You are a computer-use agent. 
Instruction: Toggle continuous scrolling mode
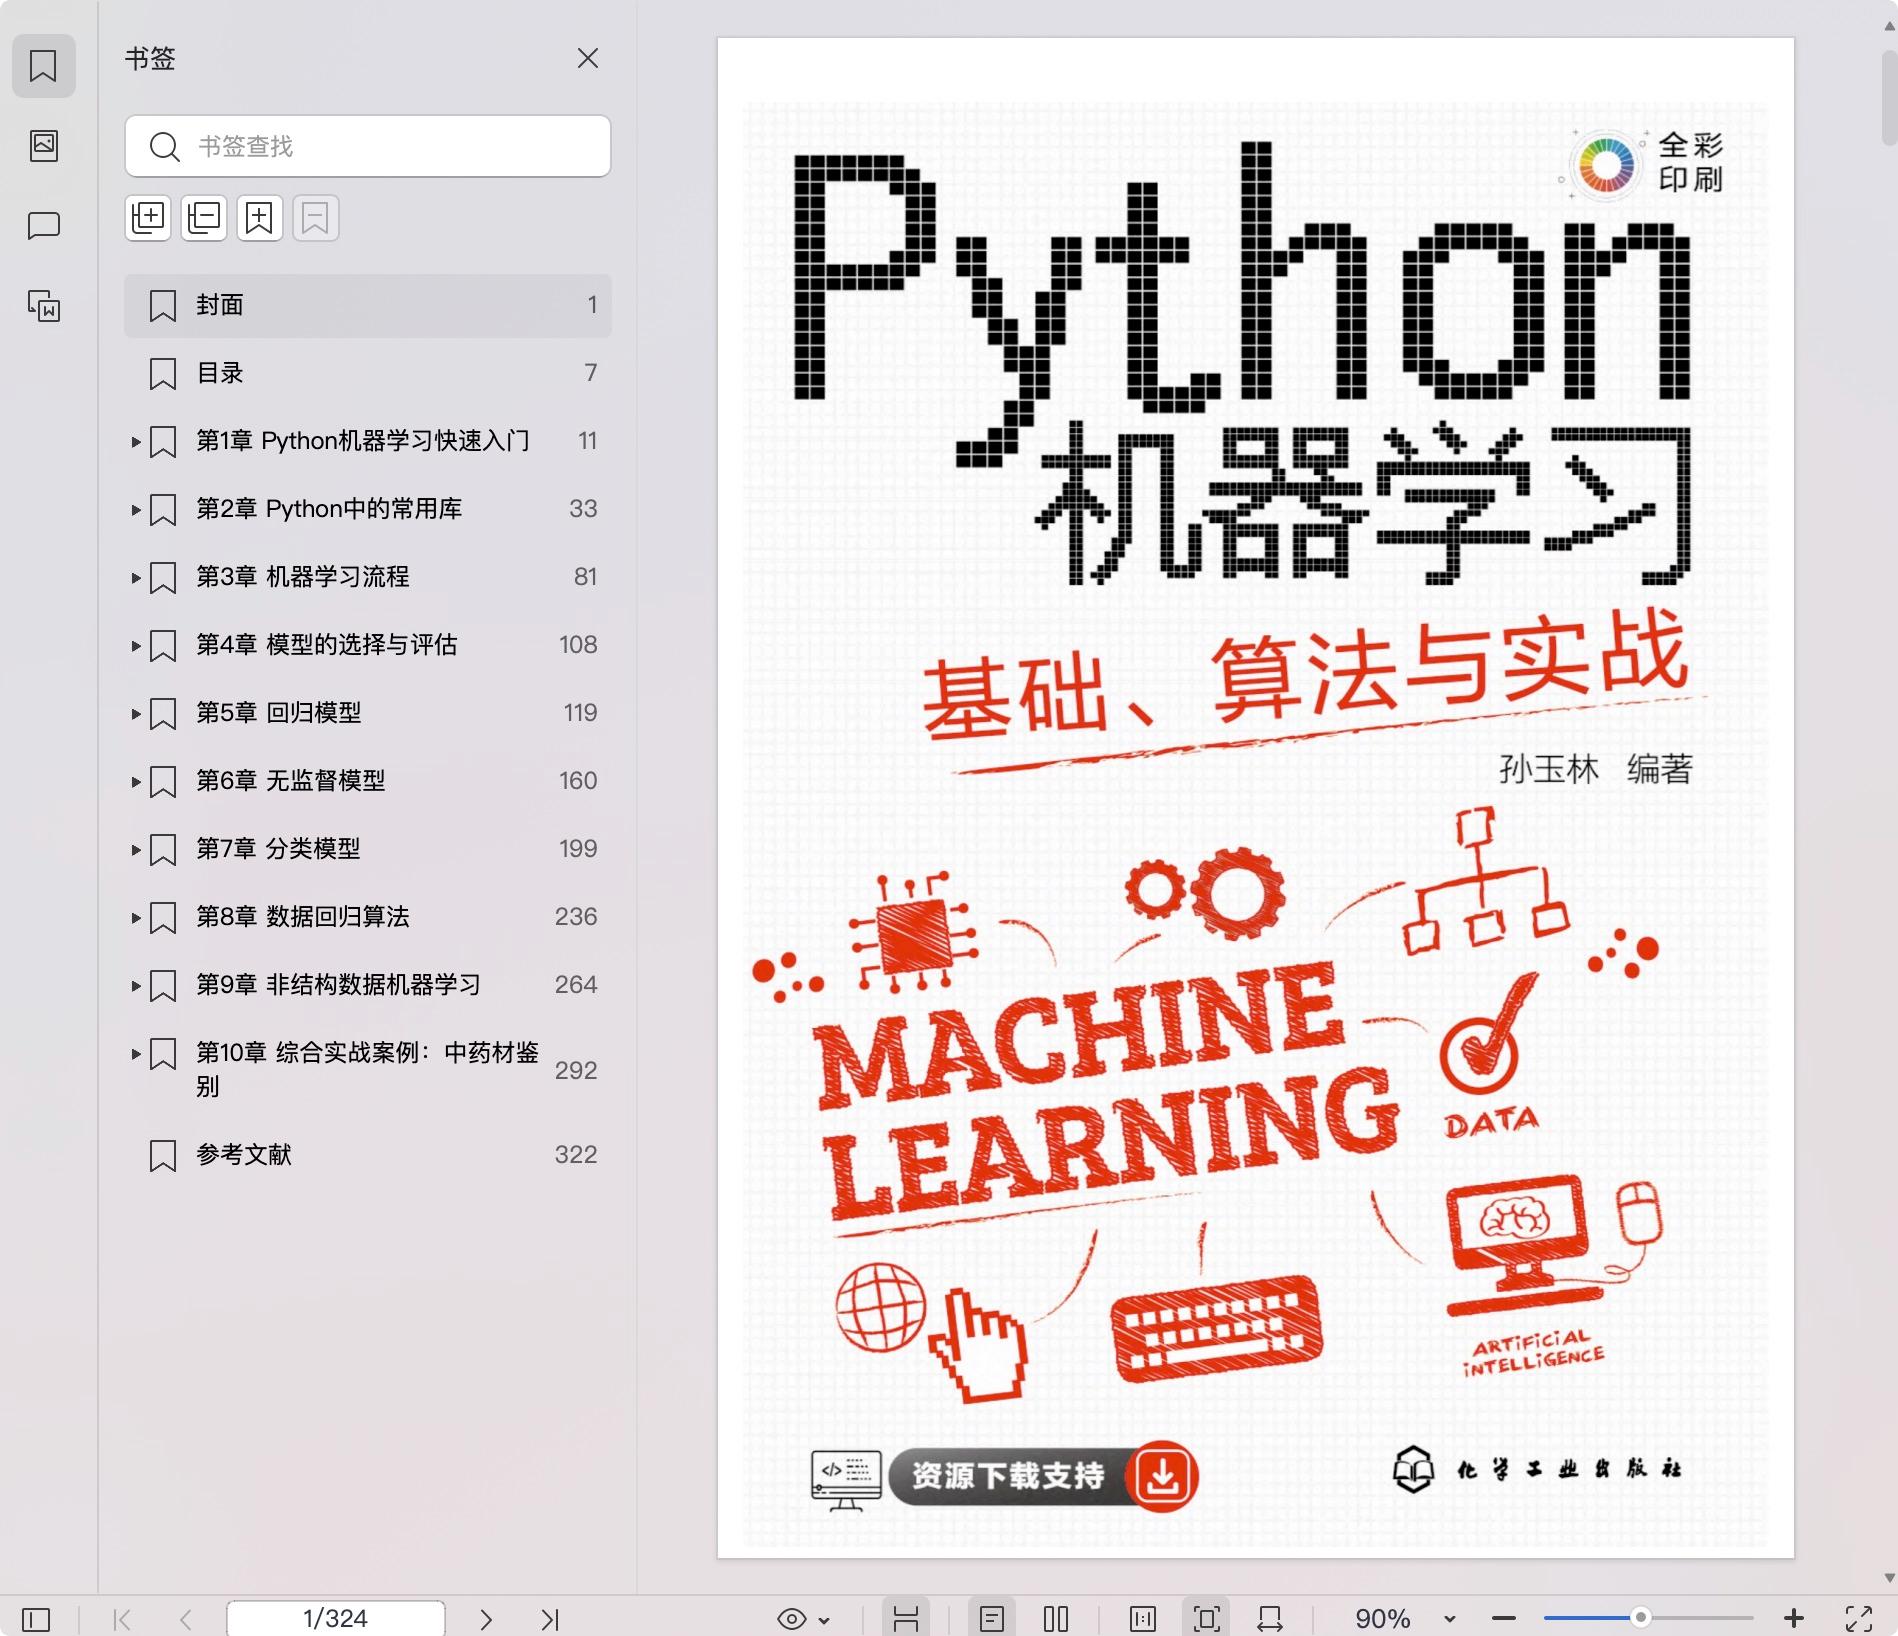tap(906, 1619)
